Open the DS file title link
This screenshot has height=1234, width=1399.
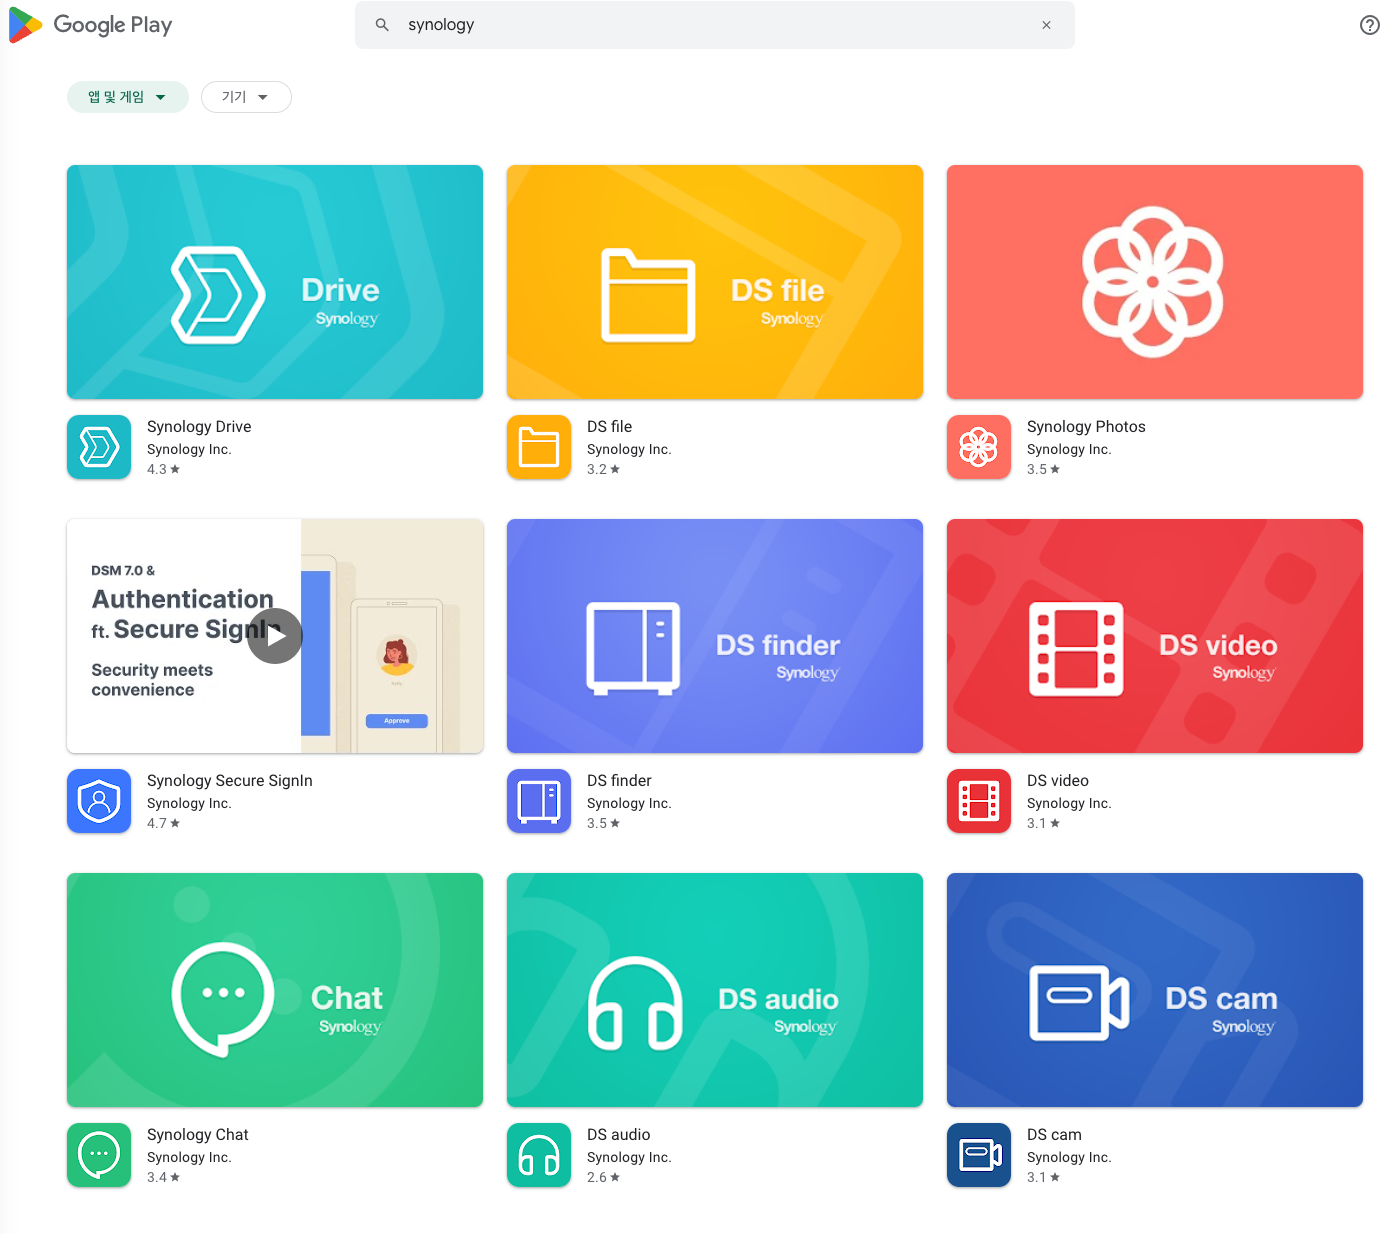609,427
